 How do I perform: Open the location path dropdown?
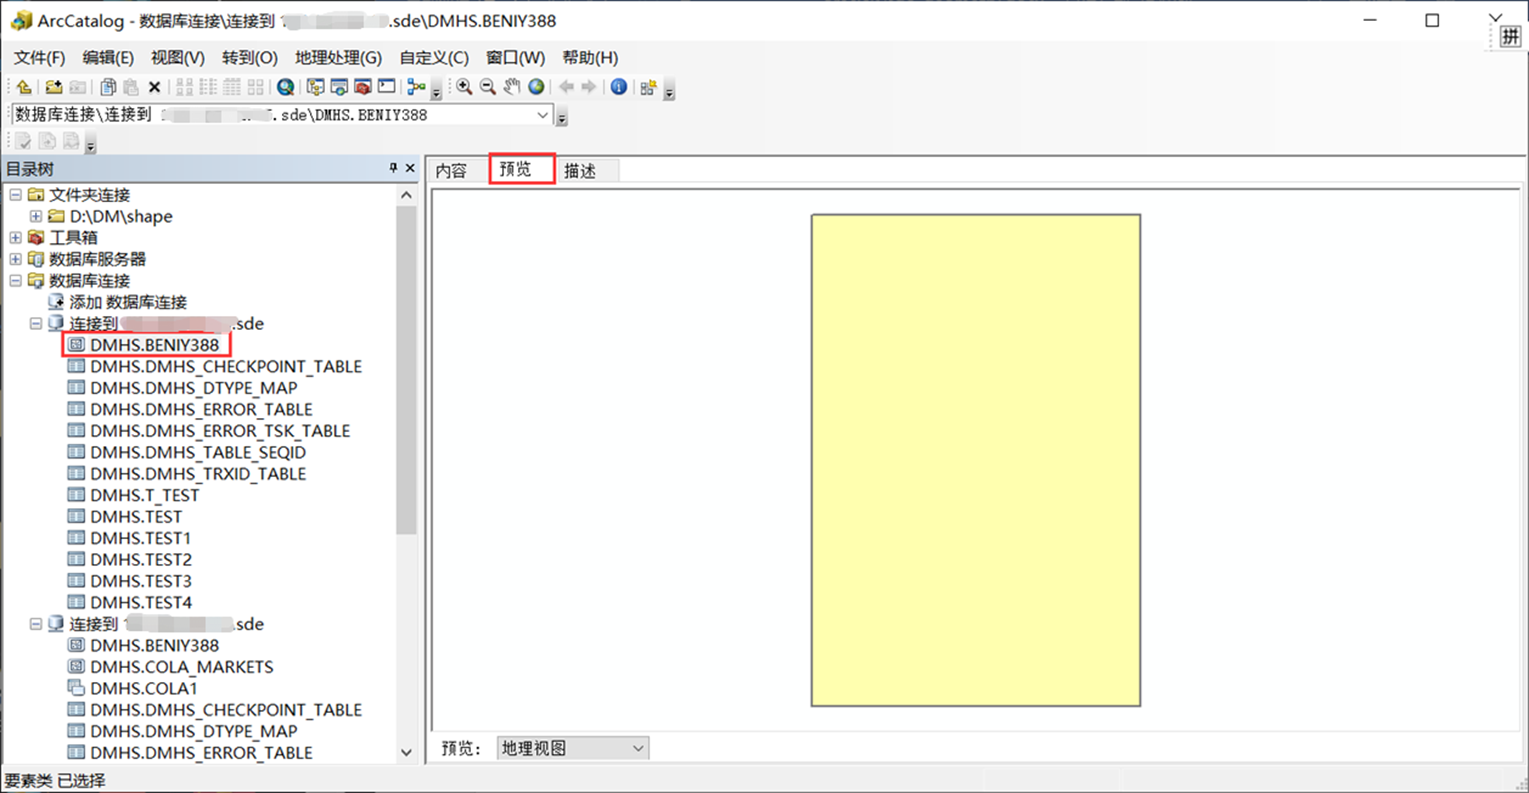(x=543, y=114)
